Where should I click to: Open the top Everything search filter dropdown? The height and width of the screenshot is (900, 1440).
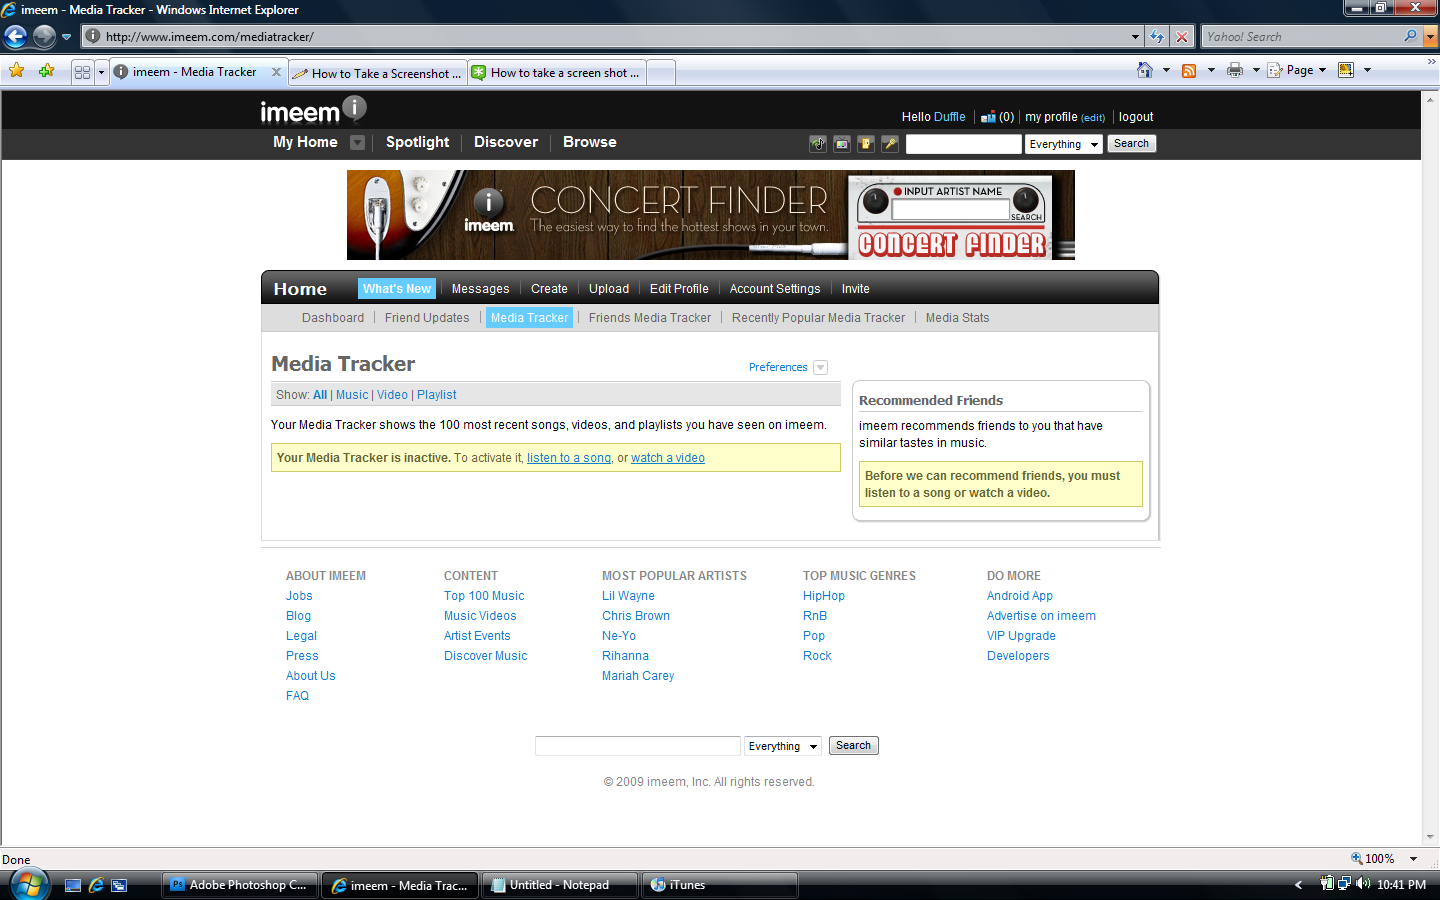pyautogui.click(x=1064, y=144)
